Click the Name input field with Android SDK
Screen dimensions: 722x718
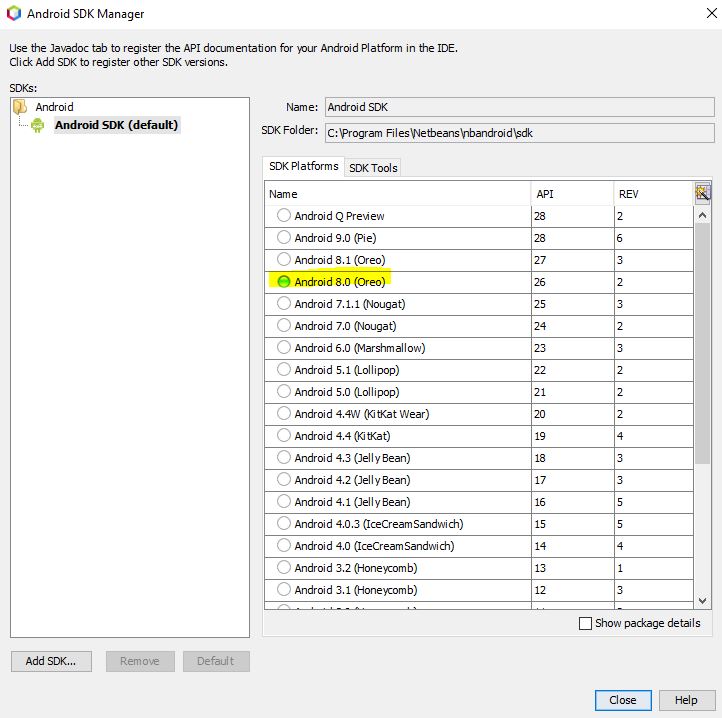(519, 107)
